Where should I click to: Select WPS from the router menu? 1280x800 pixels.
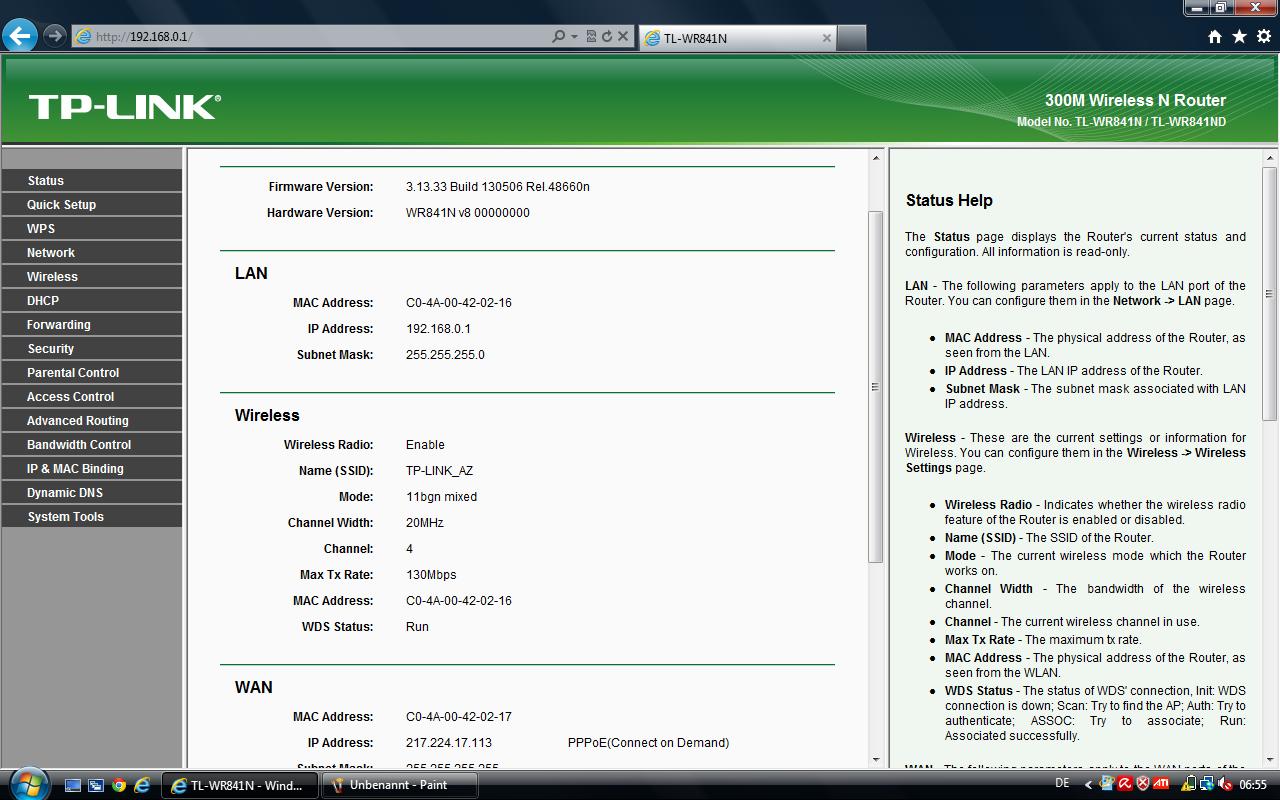pyautogui.click(x=92, y=228)
